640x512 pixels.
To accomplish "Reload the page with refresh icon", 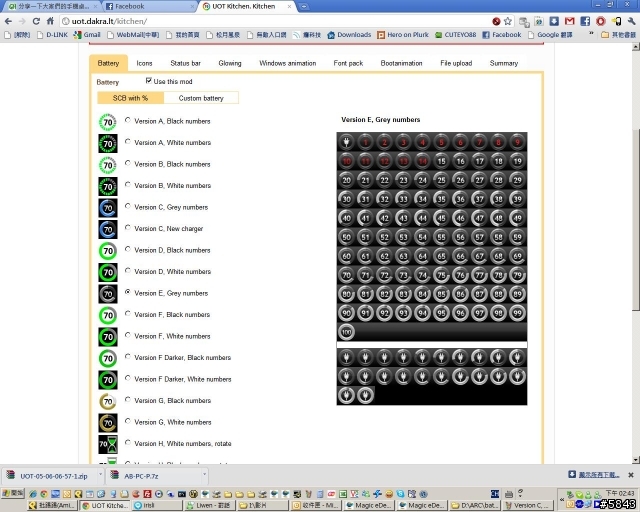I will point(36,21).
